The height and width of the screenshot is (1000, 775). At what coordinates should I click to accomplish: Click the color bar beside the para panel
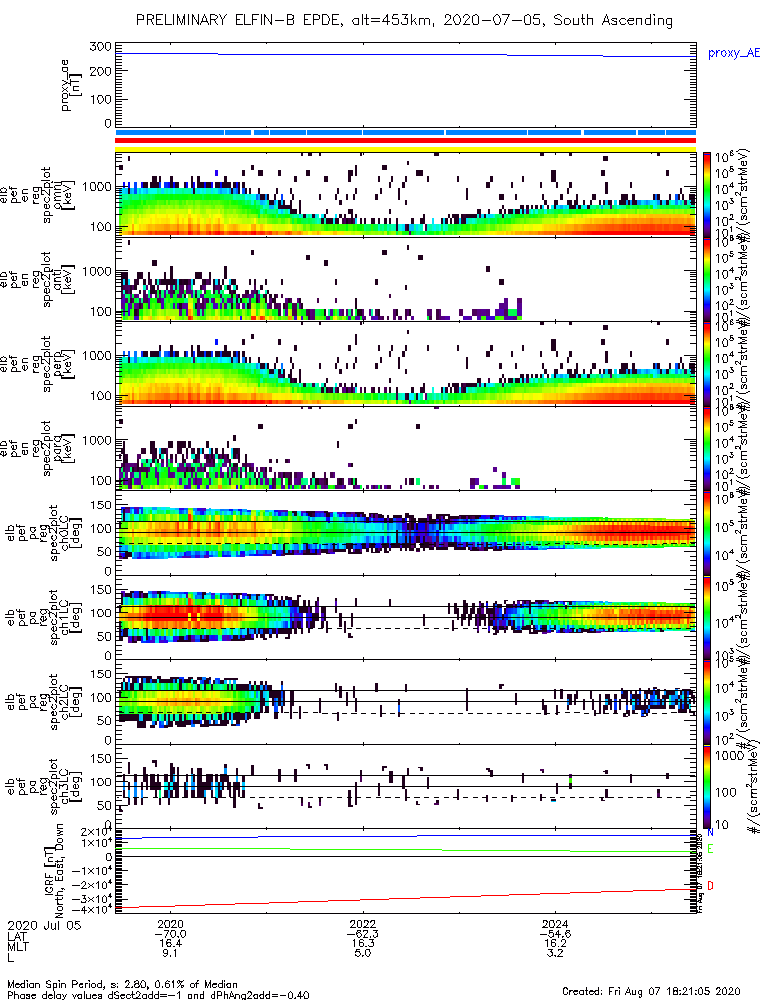click(707, 448)
